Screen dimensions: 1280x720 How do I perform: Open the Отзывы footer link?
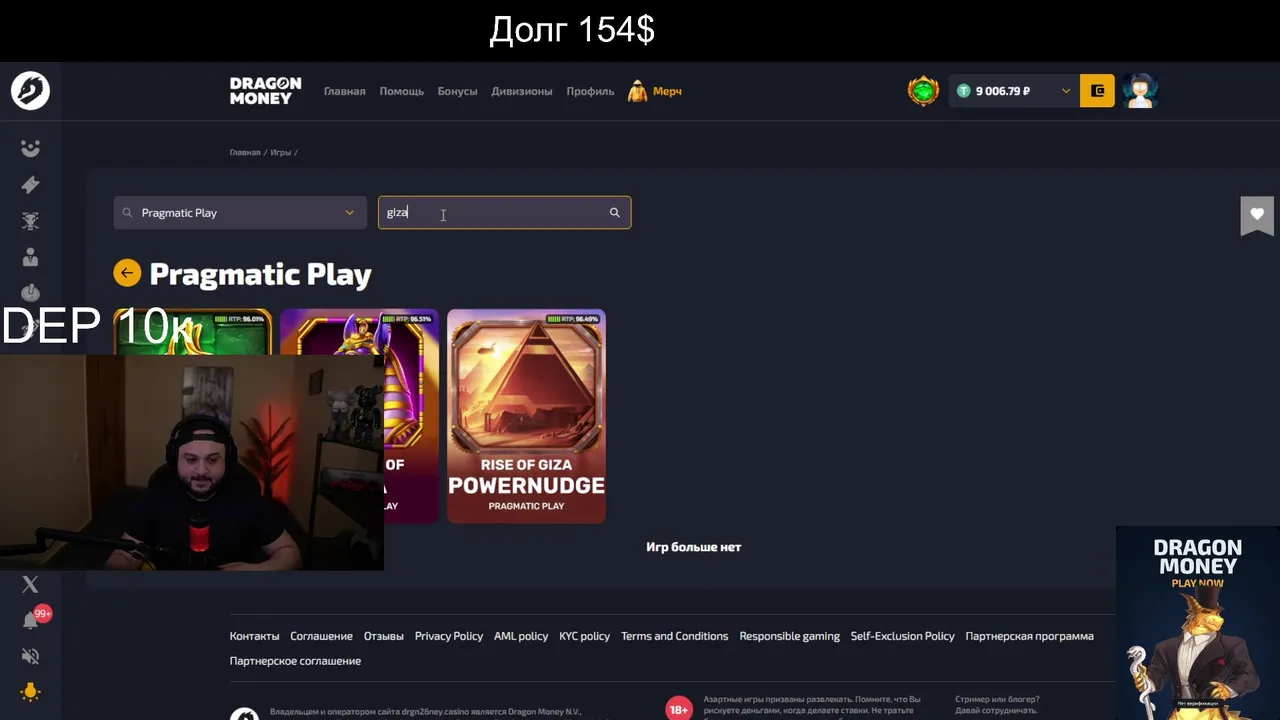pyautogui.click(x=383, y=636)
